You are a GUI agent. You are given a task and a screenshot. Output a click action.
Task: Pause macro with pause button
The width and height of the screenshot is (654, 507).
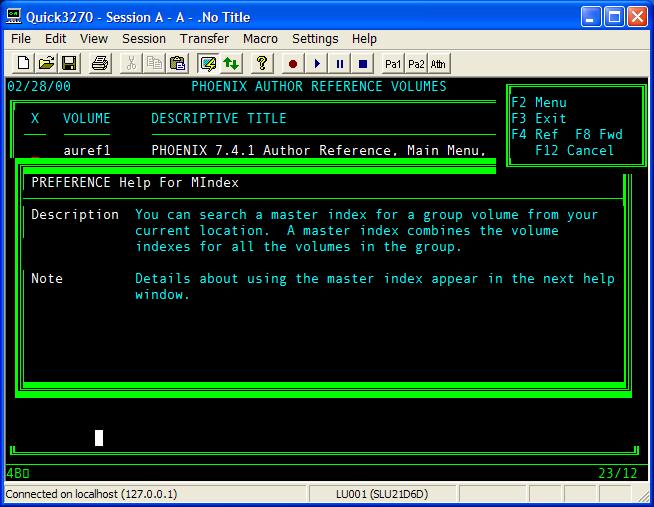click(x=340, y=64)
